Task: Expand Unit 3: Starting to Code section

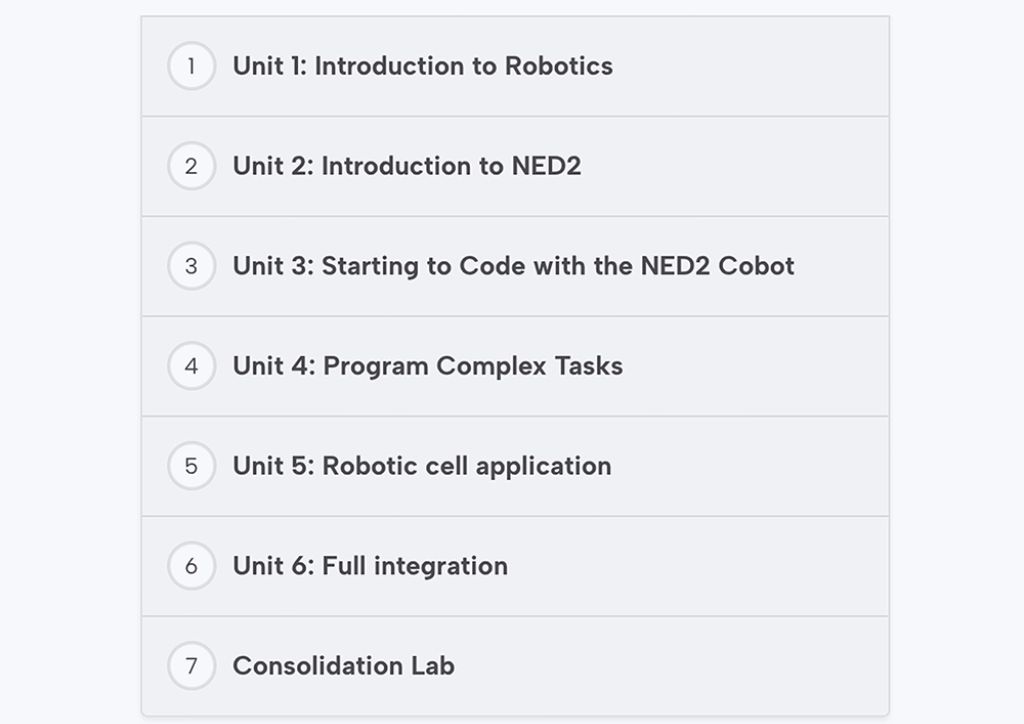Action: pyautogui.click(x=513, y=266)
